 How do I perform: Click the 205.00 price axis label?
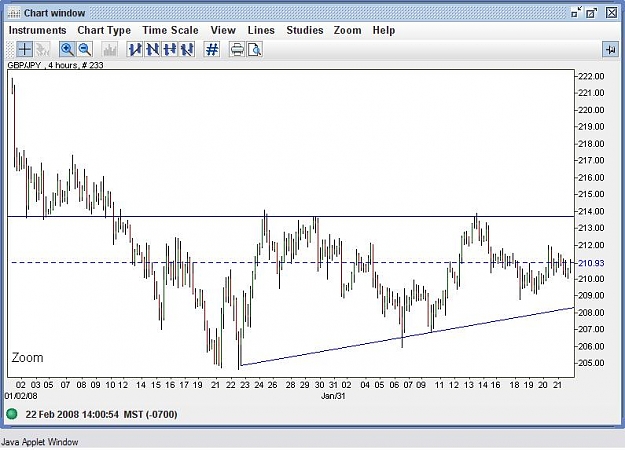tap(591, 363)
